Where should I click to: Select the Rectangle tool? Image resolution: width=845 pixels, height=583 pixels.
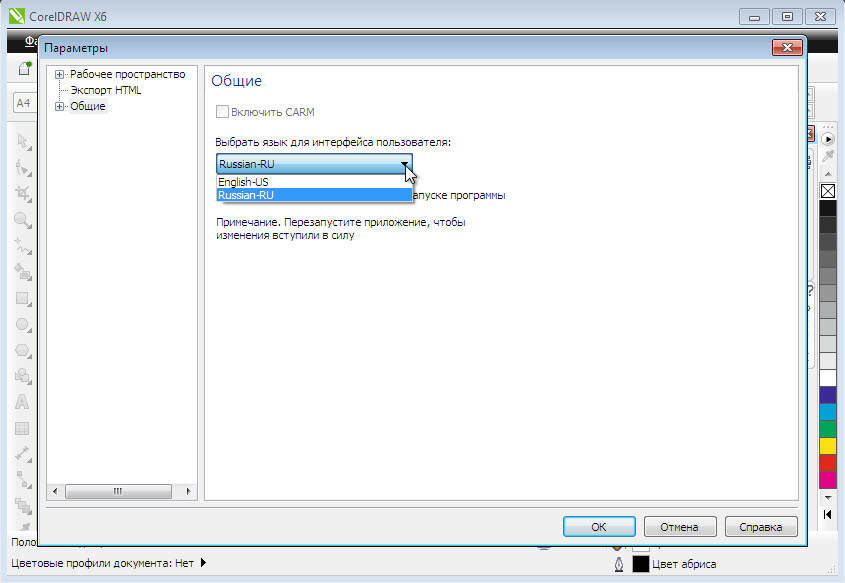tap(21, 298)
